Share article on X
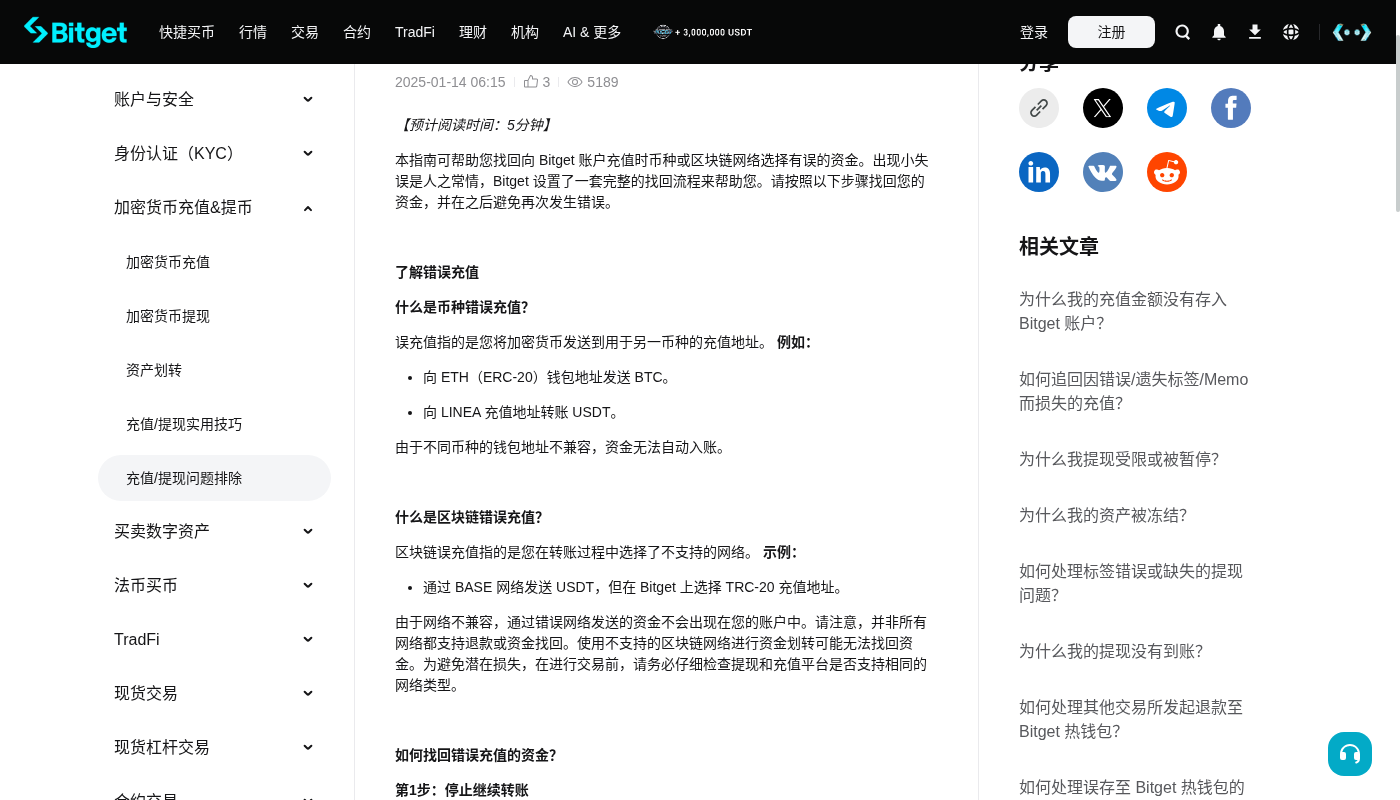Viewport: 1400px width, 800px height. (1103, 108)
